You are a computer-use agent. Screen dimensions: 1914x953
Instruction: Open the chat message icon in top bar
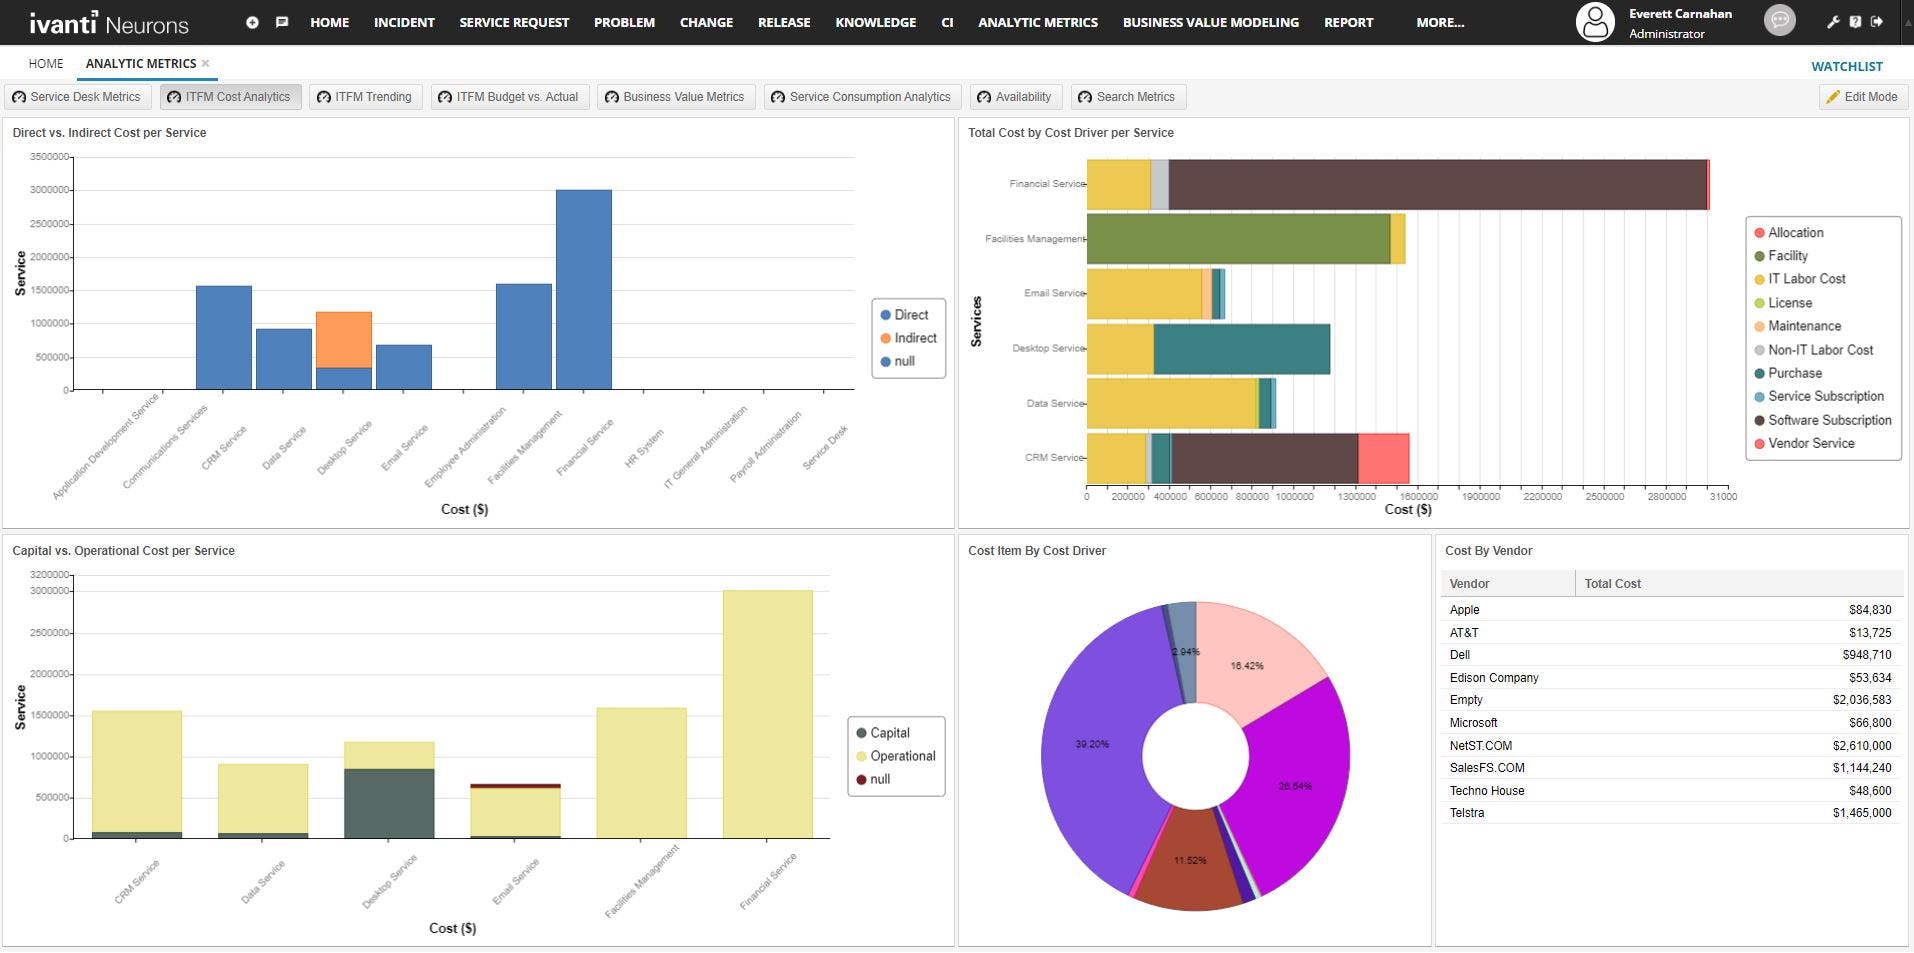coord(282,21)
